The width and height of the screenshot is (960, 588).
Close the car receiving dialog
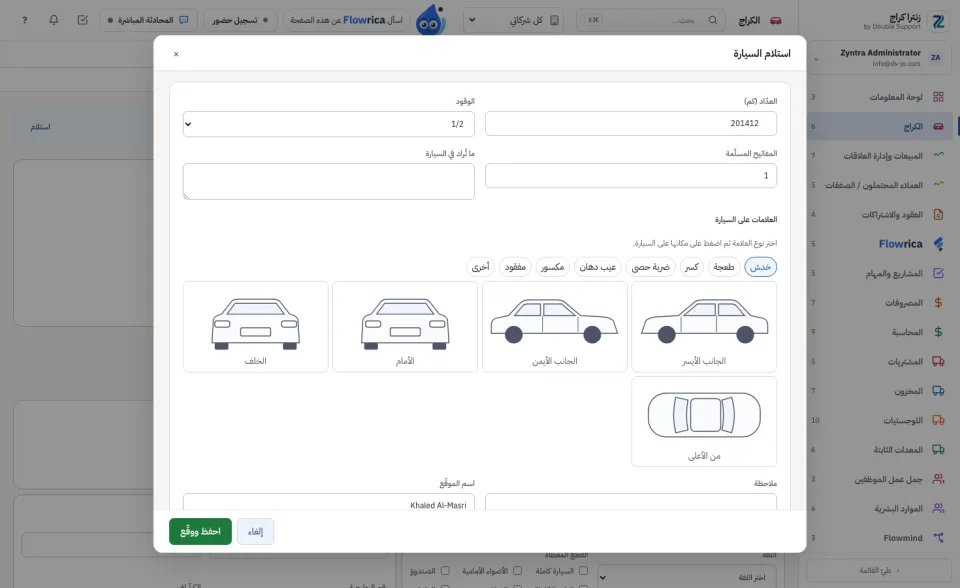click(x=176, y=54)
